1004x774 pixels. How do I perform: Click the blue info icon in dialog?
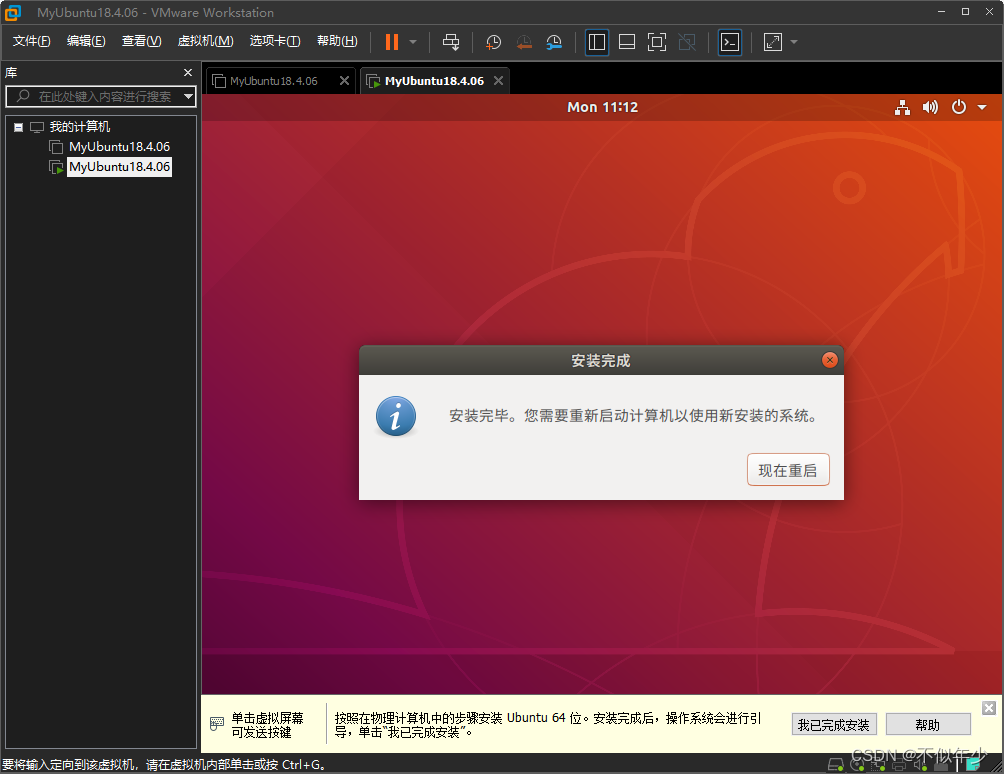point(396,416)
